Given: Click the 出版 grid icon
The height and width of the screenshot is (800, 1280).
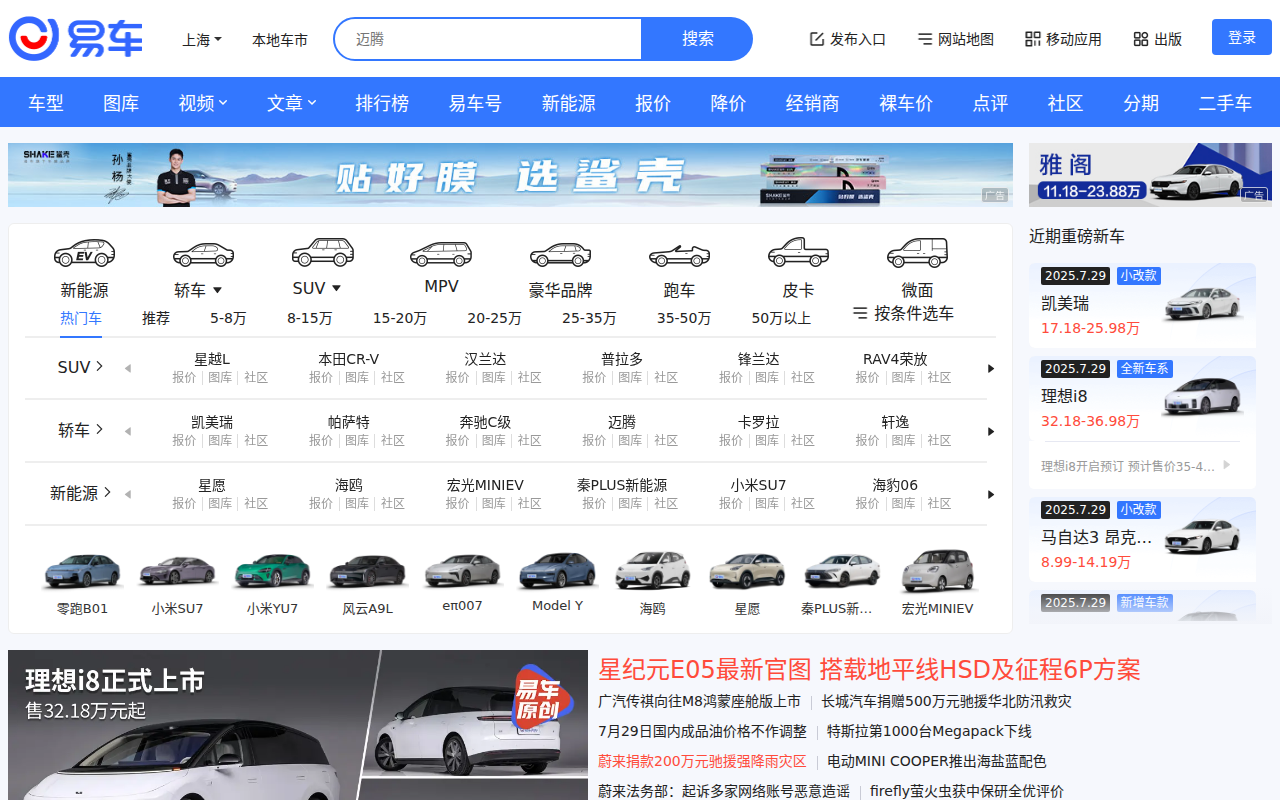Looking at the screenshot, I should tap(1141, 39).
